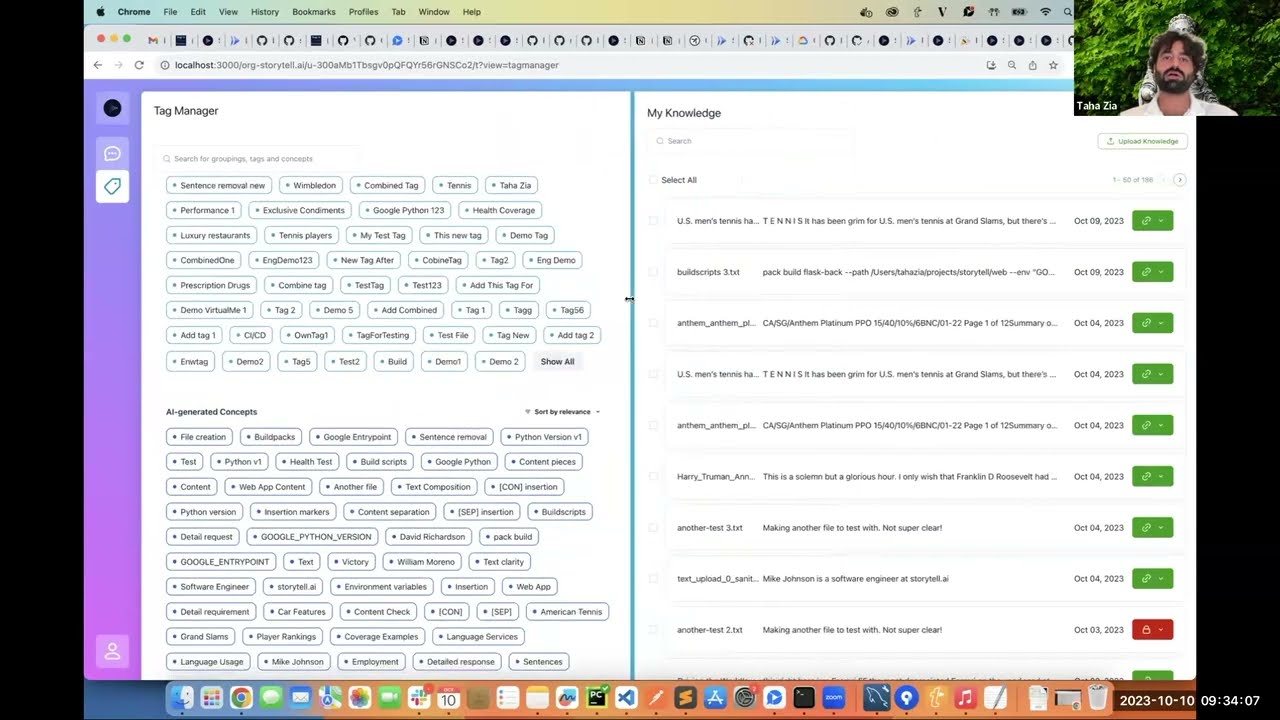Open the Music app from the dock
The height and width of the screenshot is (720, 1280).
coord(965,697)
